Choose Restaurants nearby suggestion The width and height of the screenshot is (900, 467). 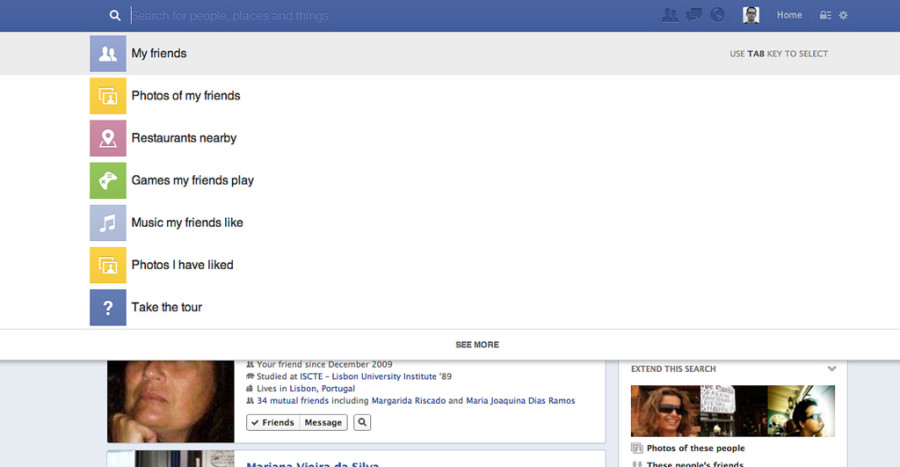tap(184, 138)
